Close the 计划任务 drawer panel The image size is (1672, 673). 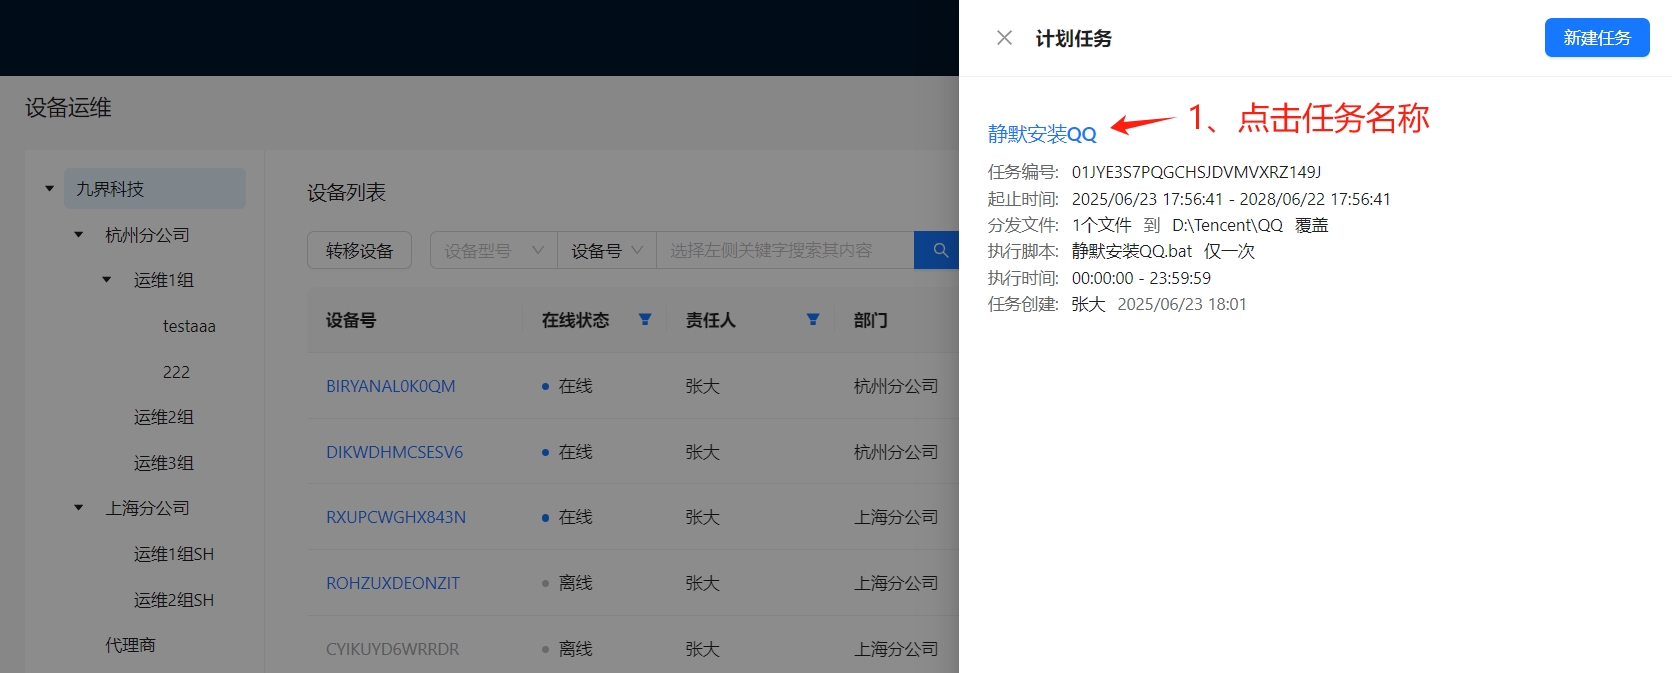point(1005,38)
